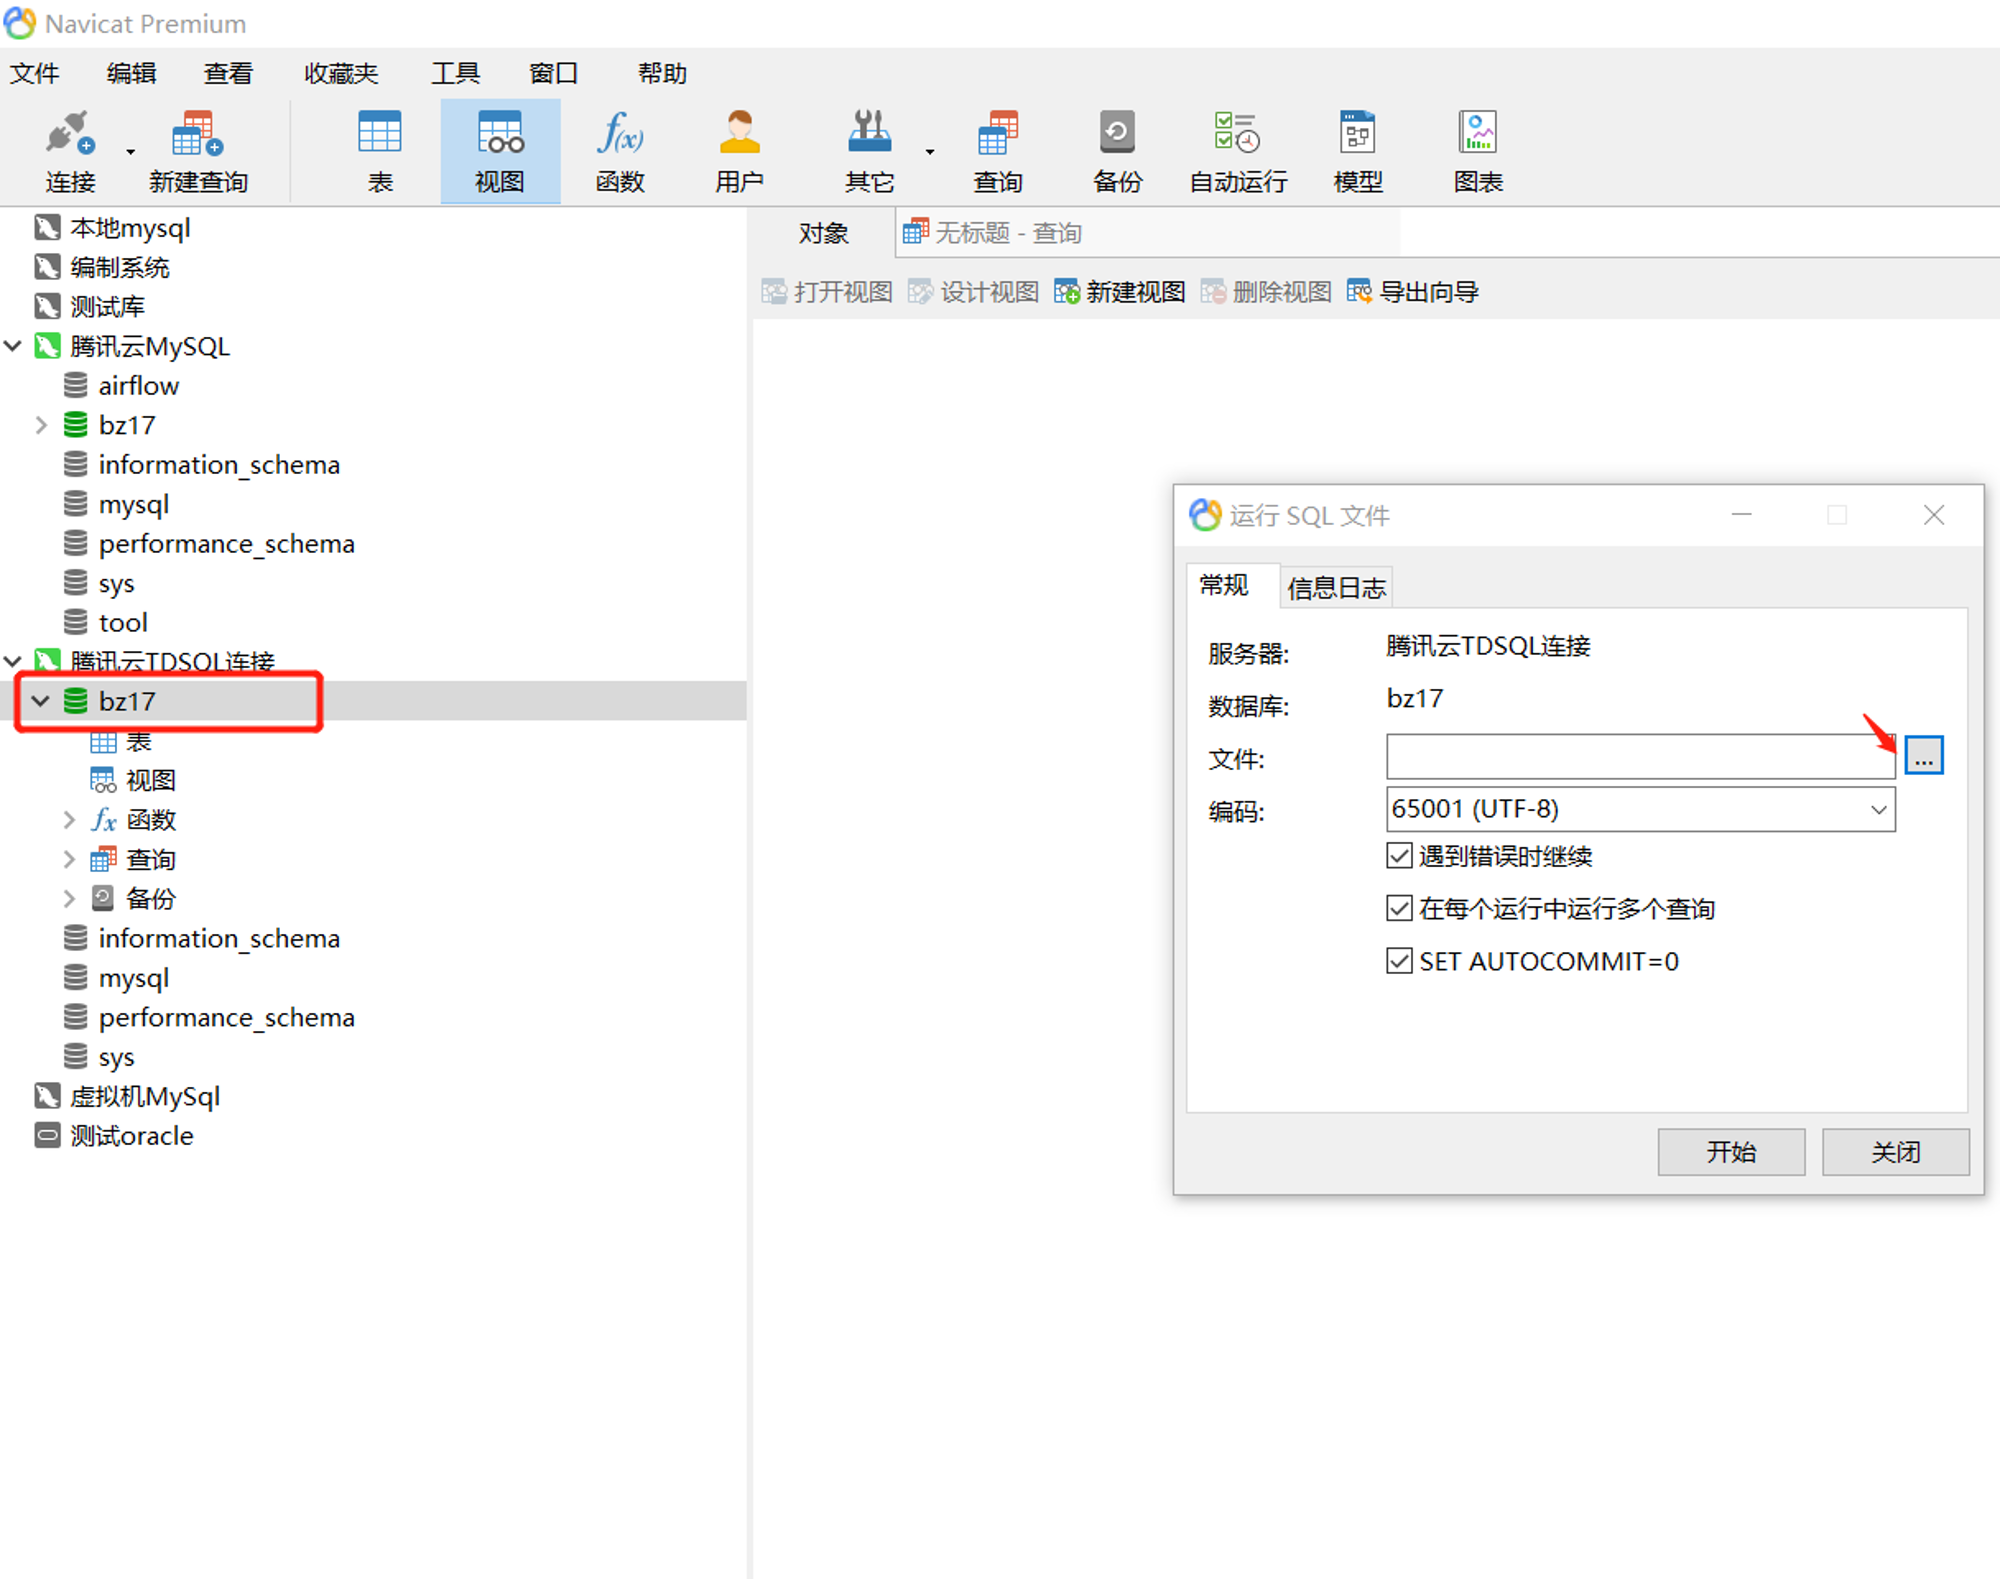Open 新建查询 (New Query) from toolbar
Screen dimensions: 2000x1579
point(198,152)
